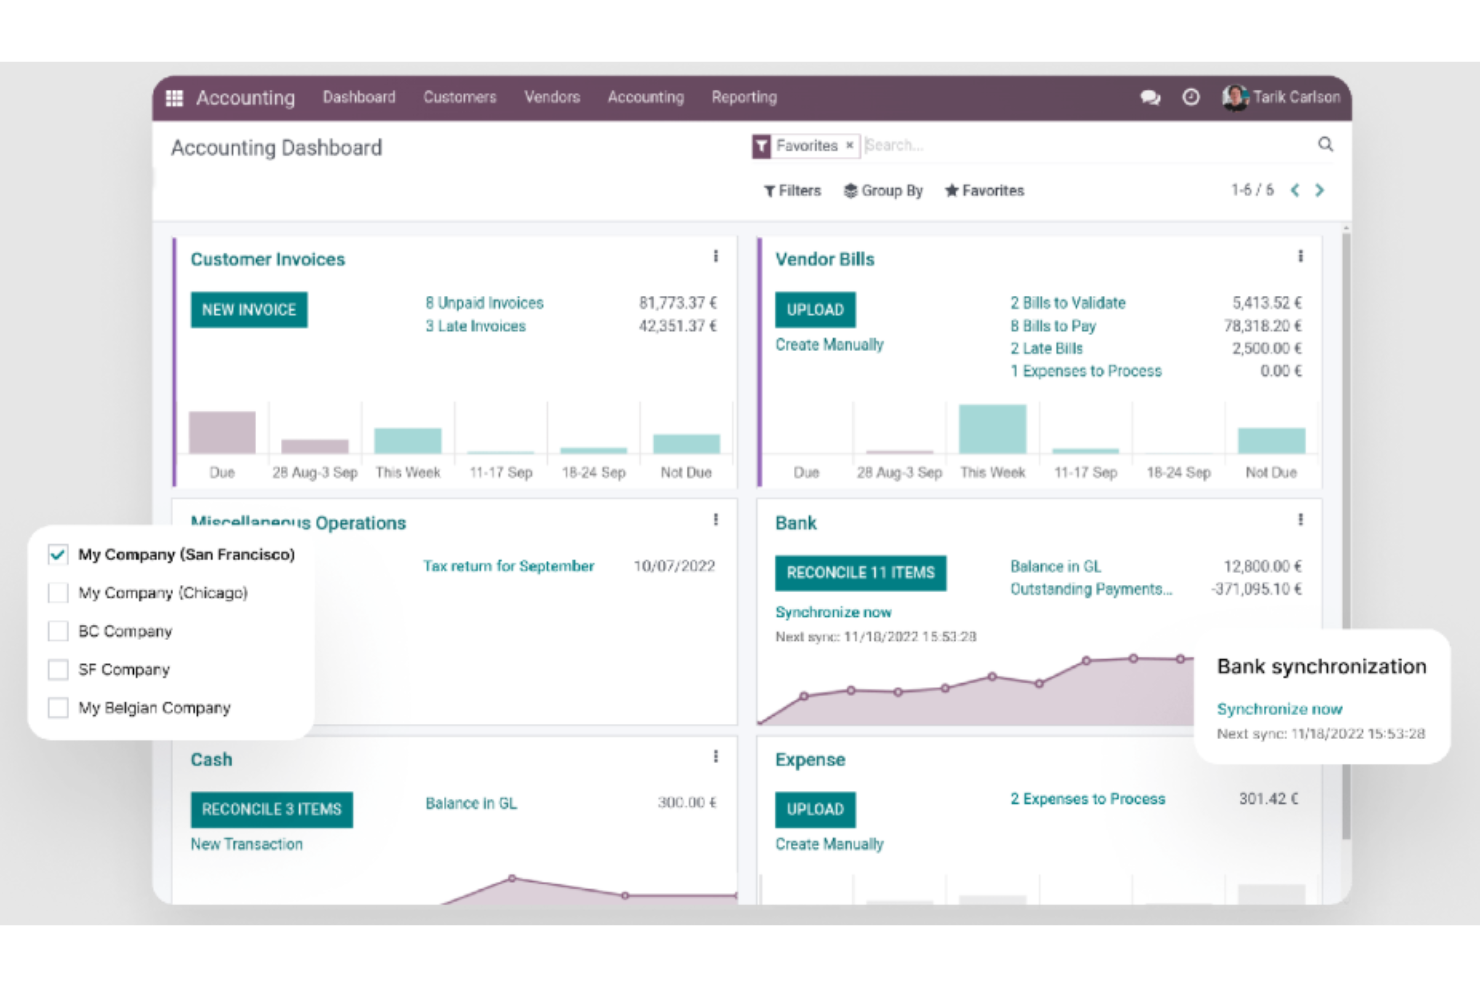Click the search magnifier icon
This screenshot has height=987, width=1480.
(1325, 144)
